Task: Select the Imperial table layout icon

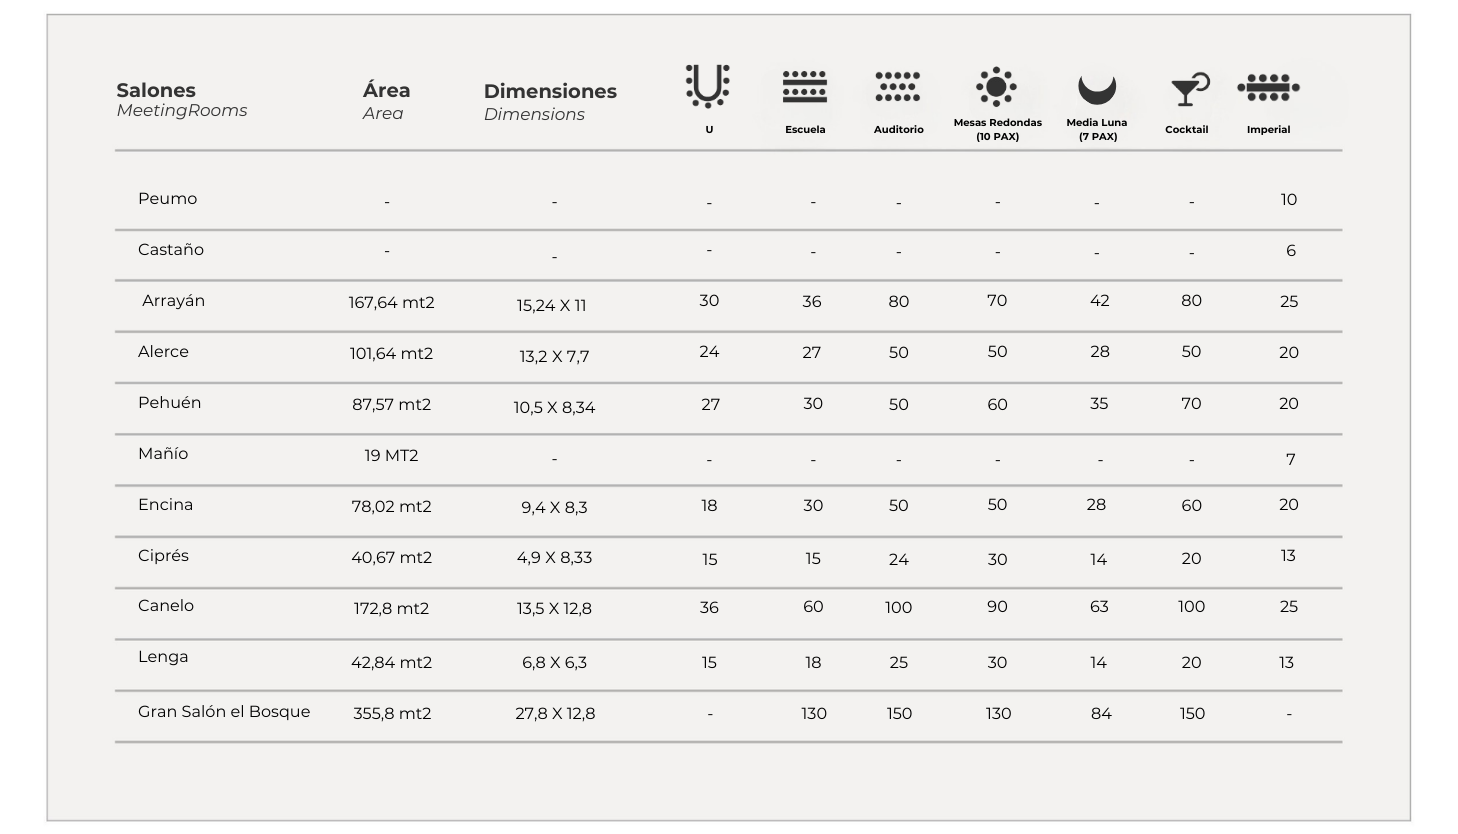Action: click(1268, 88)
